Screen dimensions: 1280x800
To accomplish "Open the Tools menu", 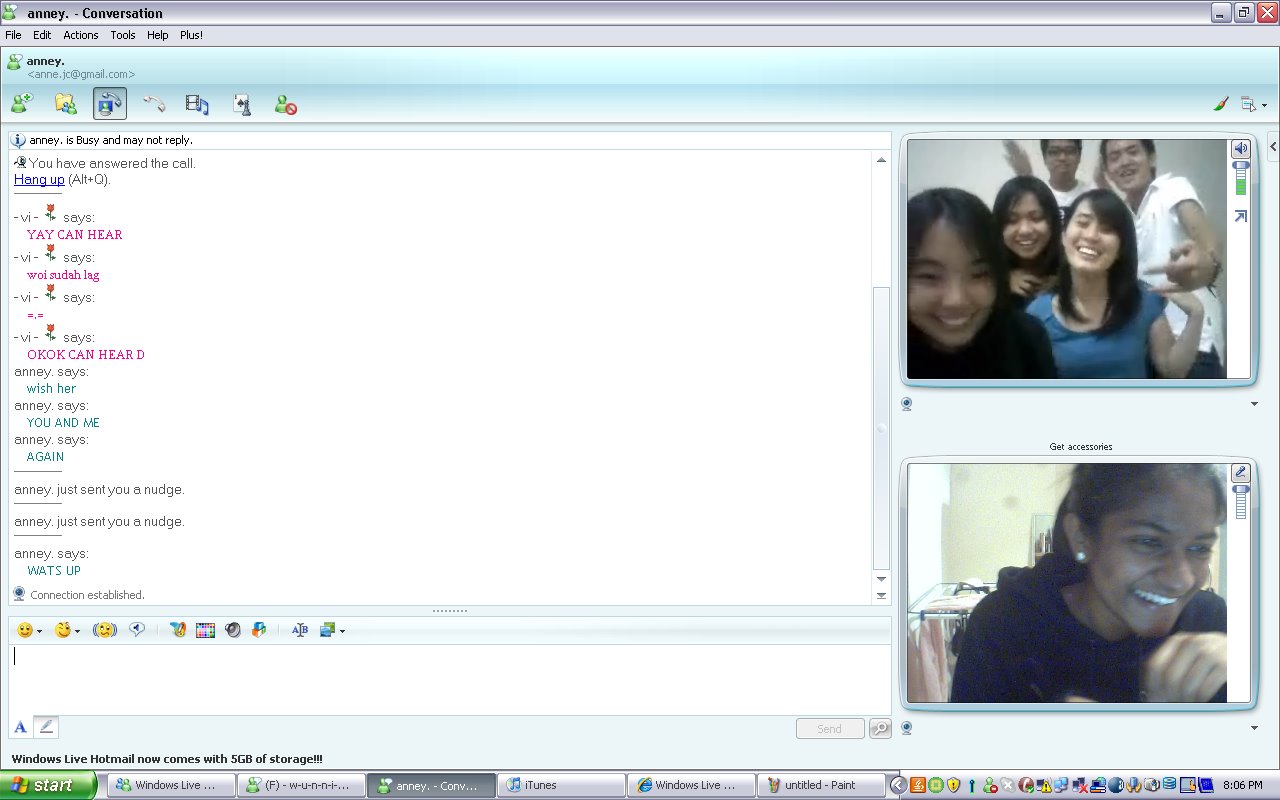I will click(x=123, y=35).
